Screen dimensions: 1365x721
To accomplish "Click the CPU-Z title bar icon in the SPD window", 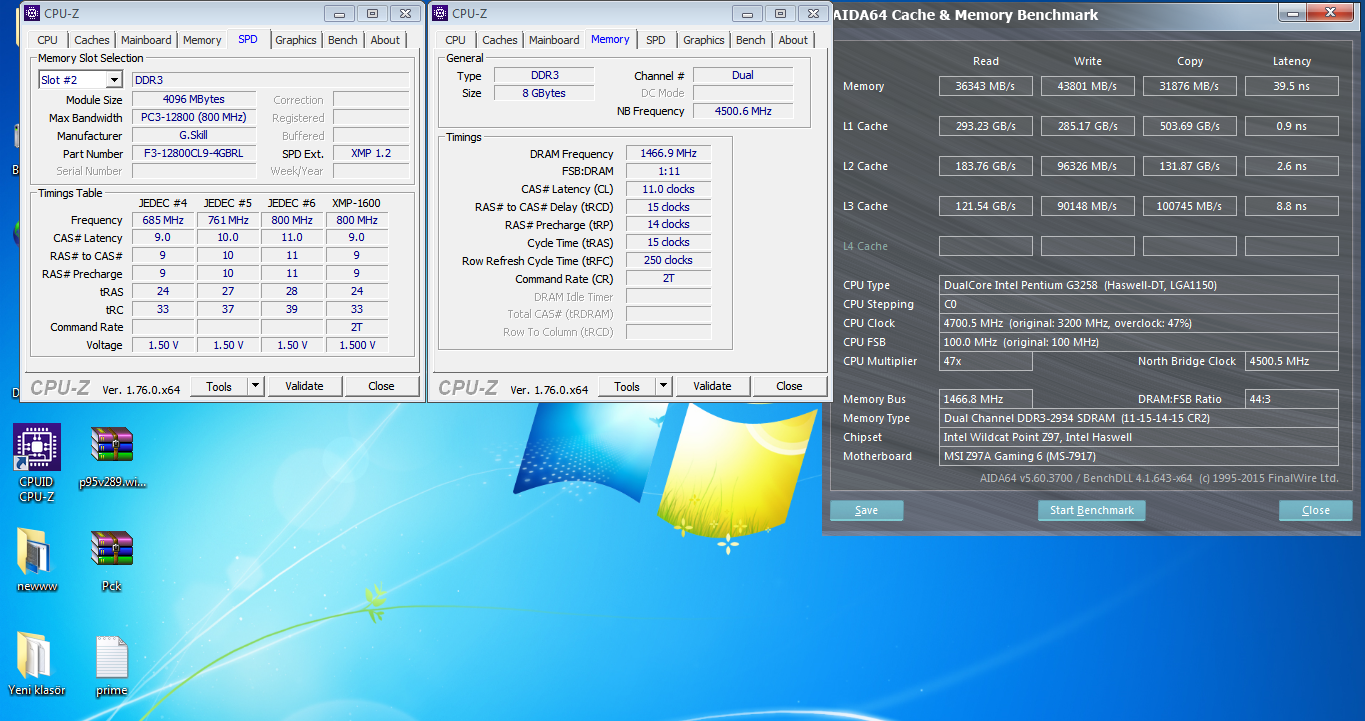I will [31, 13].
